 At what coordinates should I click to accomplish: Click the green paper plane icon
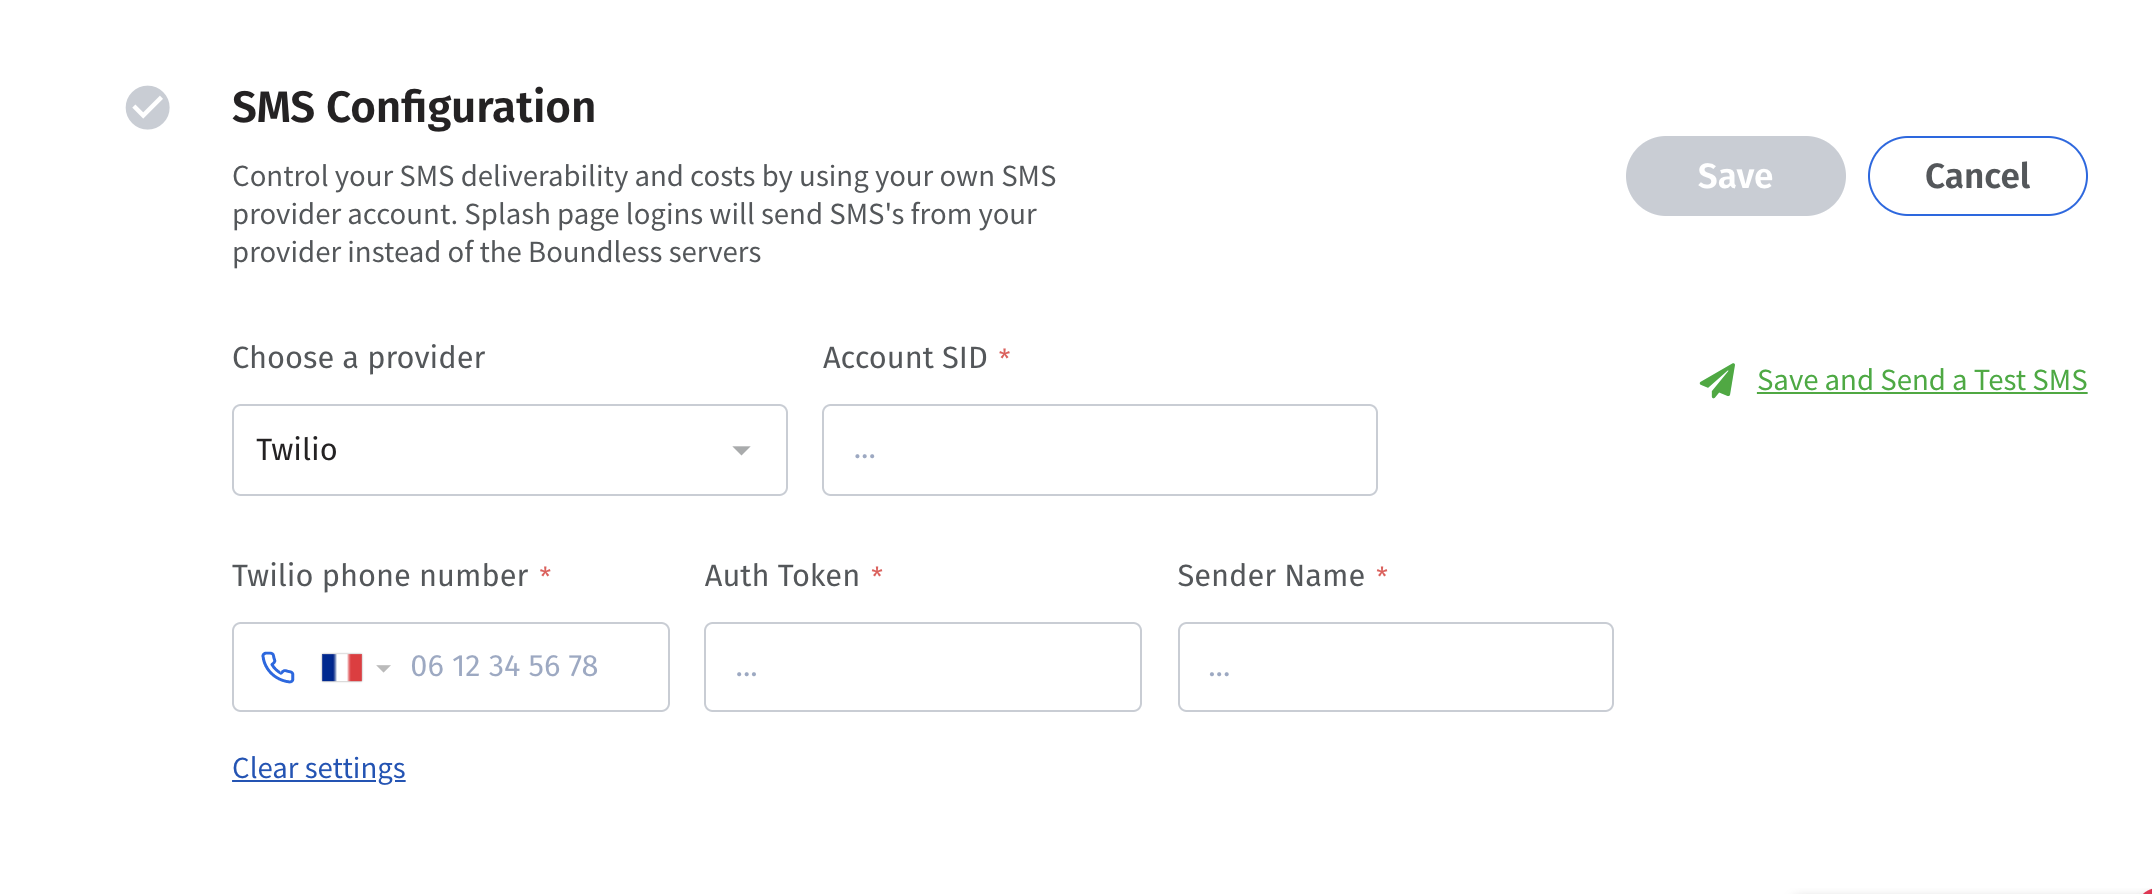(x=1718, y=380)
